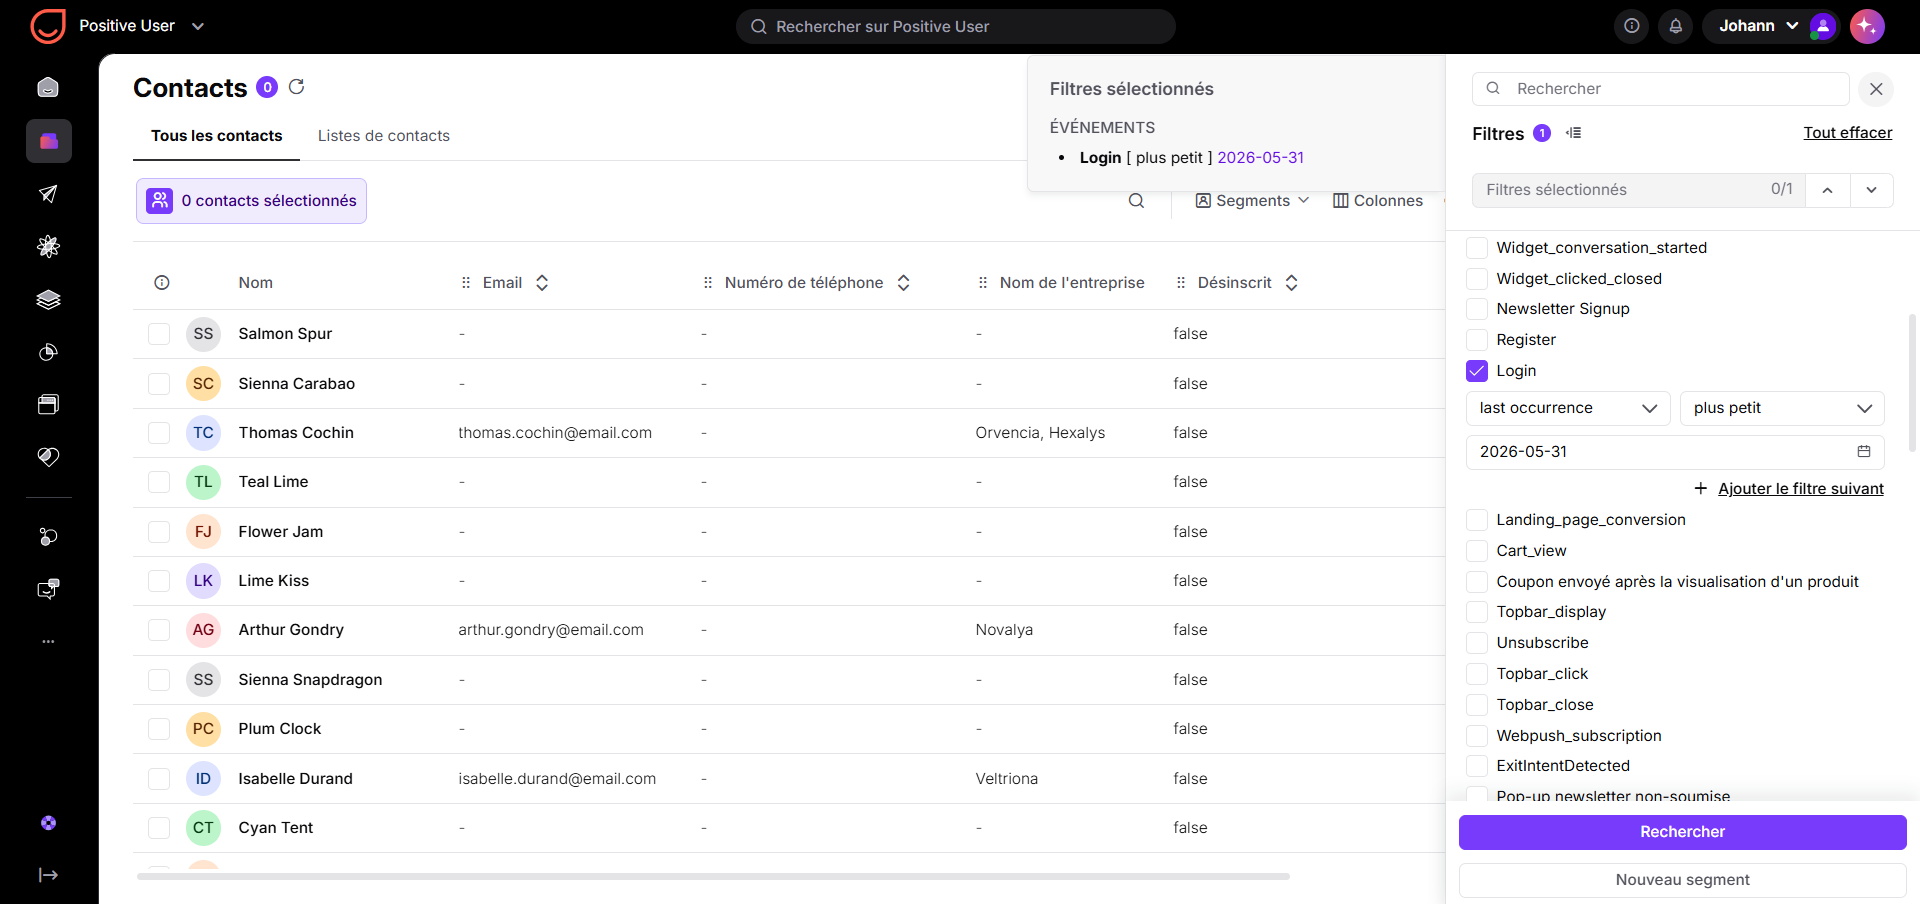Go to previous selected filter

point(1827,190)
